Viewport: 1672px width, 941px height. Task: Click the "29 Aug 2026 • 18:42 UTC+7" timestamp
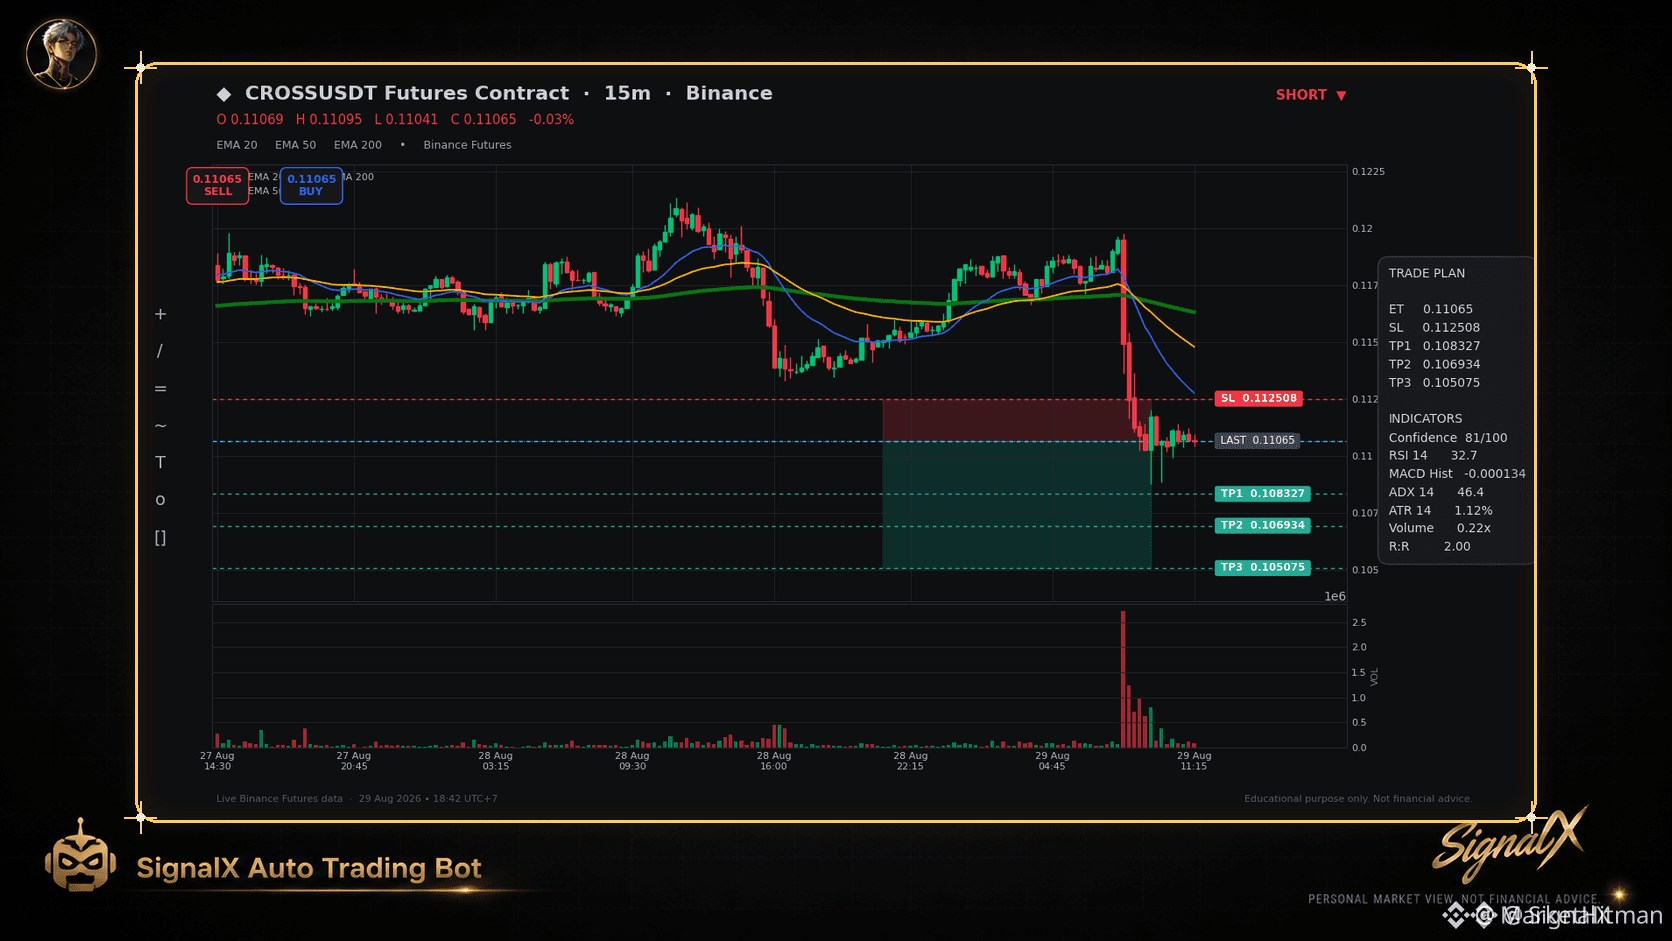tap(428, 799)
